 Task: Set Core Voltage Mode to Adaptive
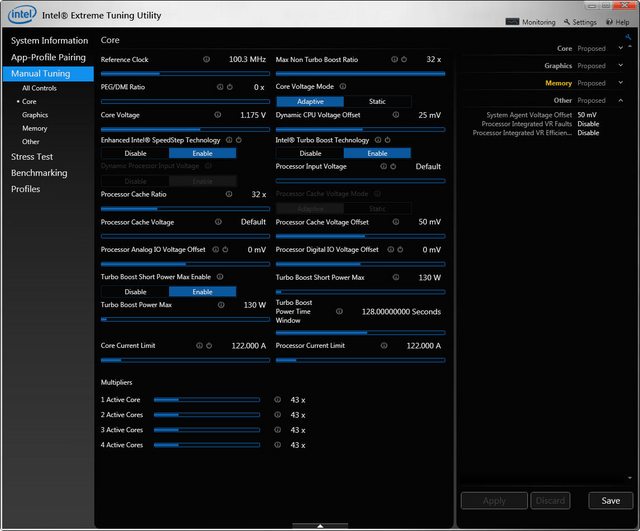click(310, 101)
